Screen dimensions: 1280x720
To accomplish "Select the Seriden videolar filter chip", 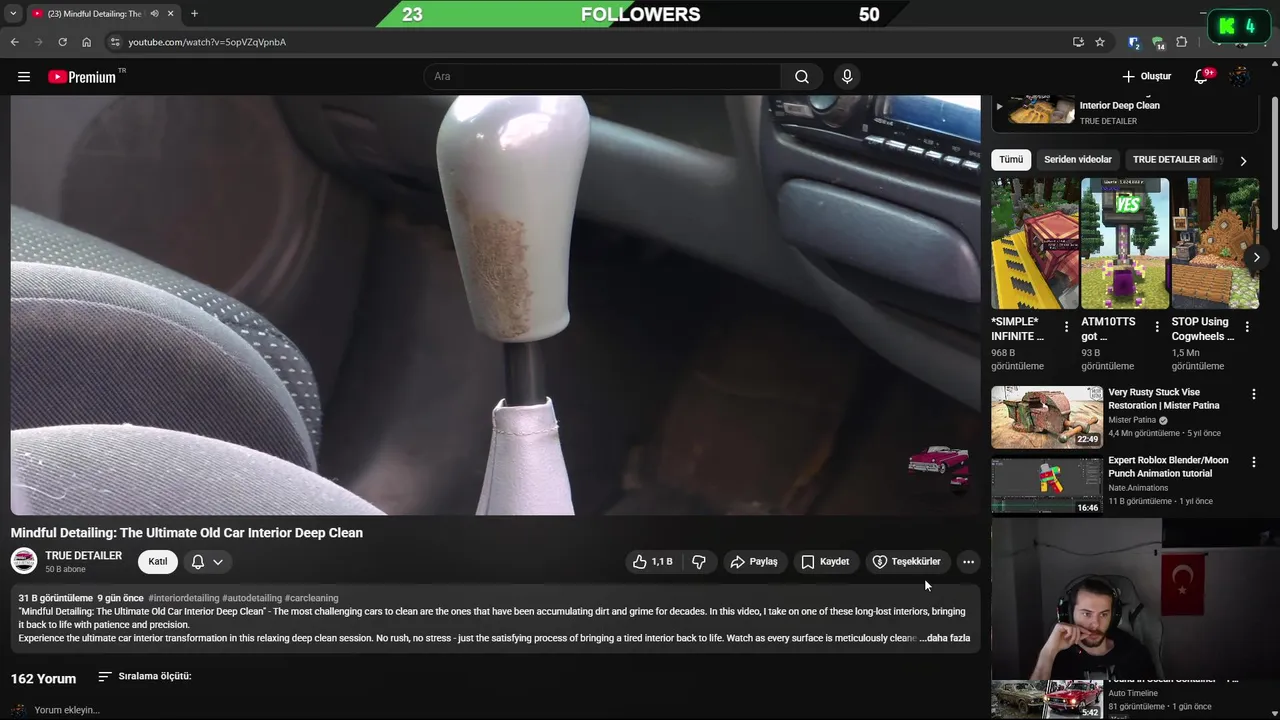I will pos(1078,160).
